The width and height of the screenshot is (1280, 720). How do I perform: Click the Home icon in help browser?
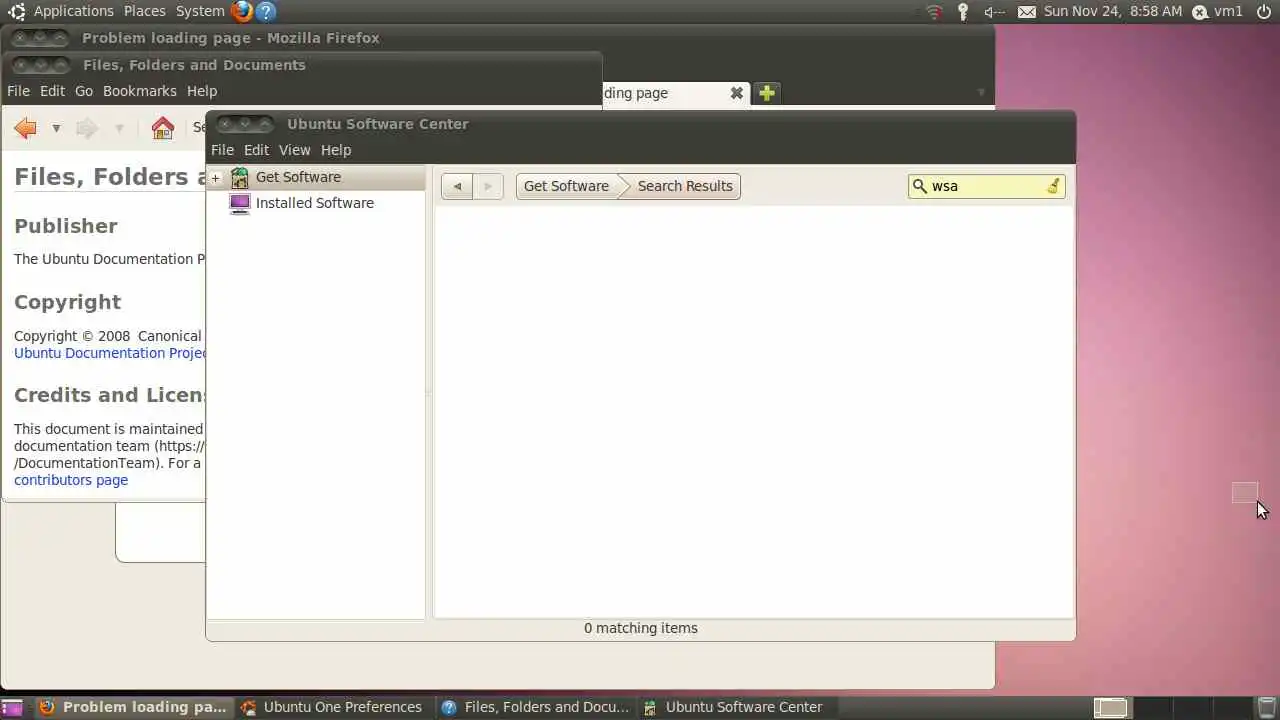click(x=163, y=128)
